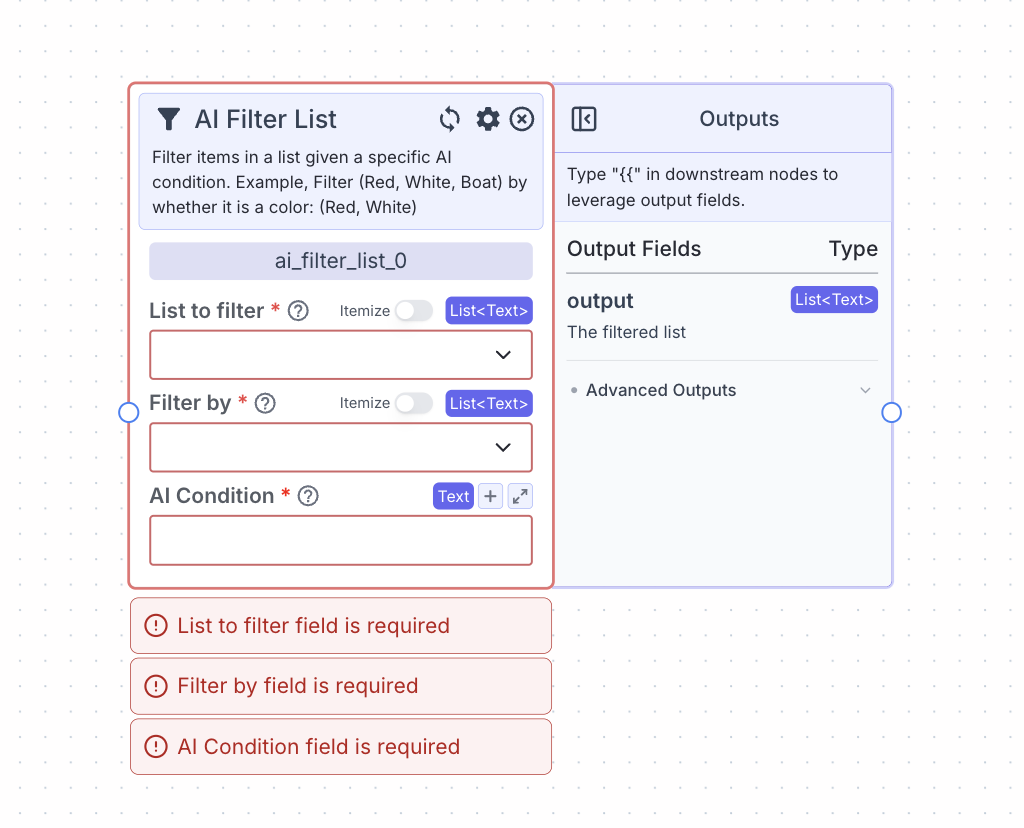The height and width of the screenshot is (828, 1024).
Task: Open the help tooltip next to List to filter
Action: coord(297,310)
